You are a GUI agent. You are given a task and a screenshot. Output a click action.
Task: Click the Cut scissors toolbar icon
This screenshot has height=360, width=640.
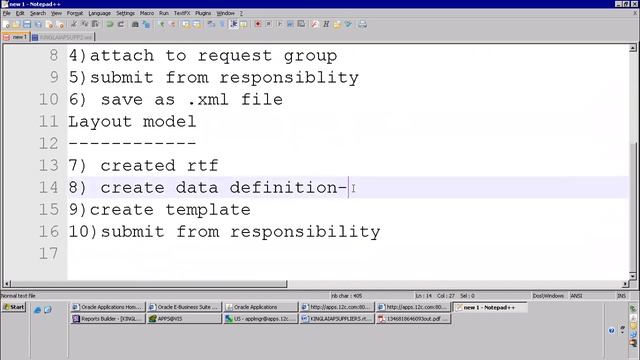73,24
